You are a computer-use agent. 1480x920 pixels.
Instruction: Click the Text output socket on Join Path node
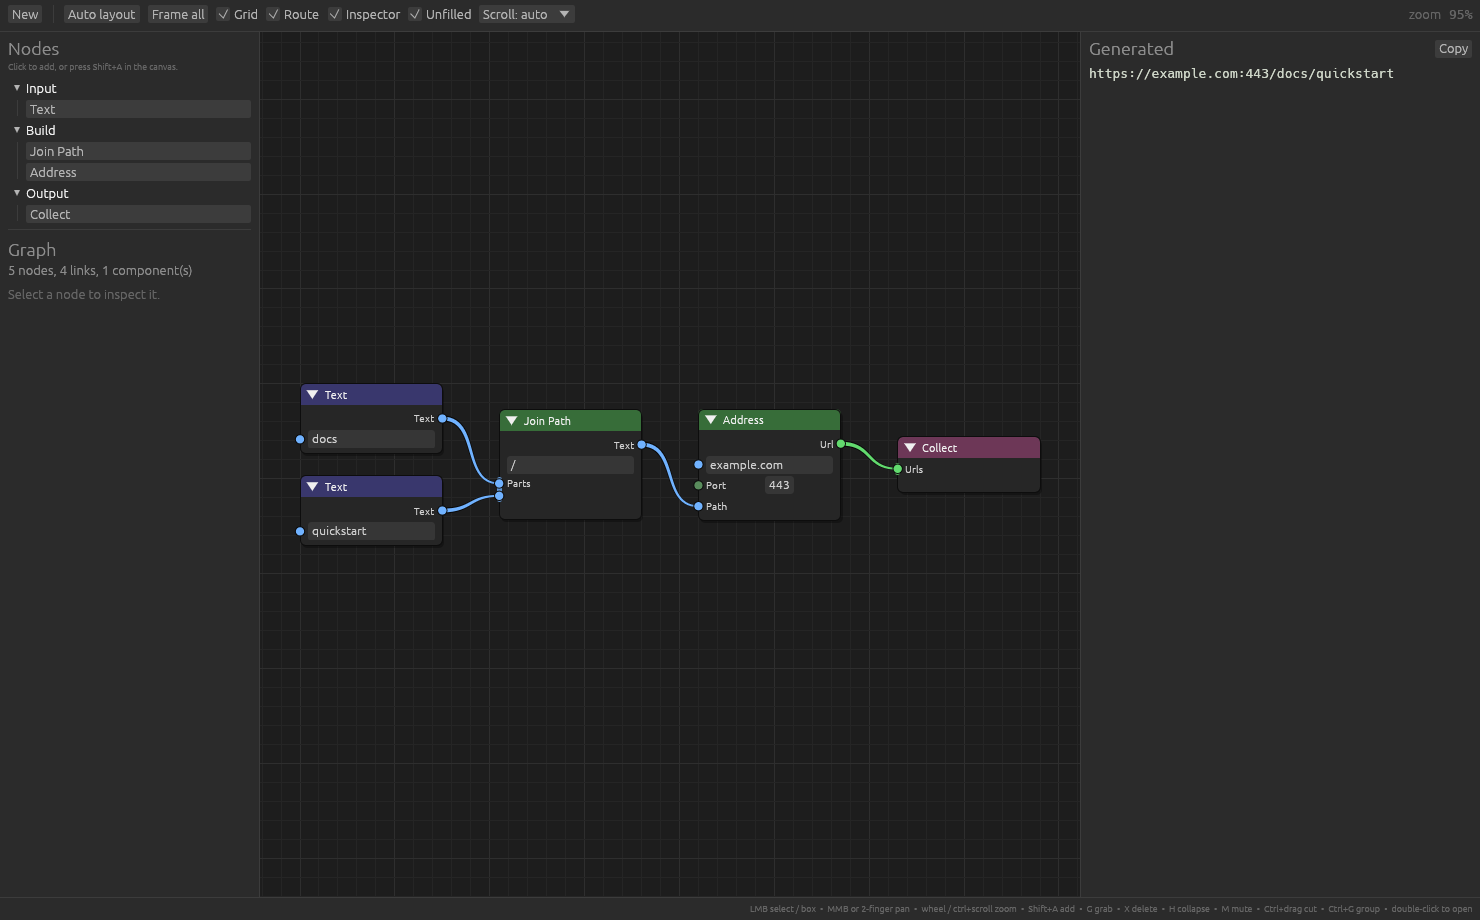tap(642, 445)
